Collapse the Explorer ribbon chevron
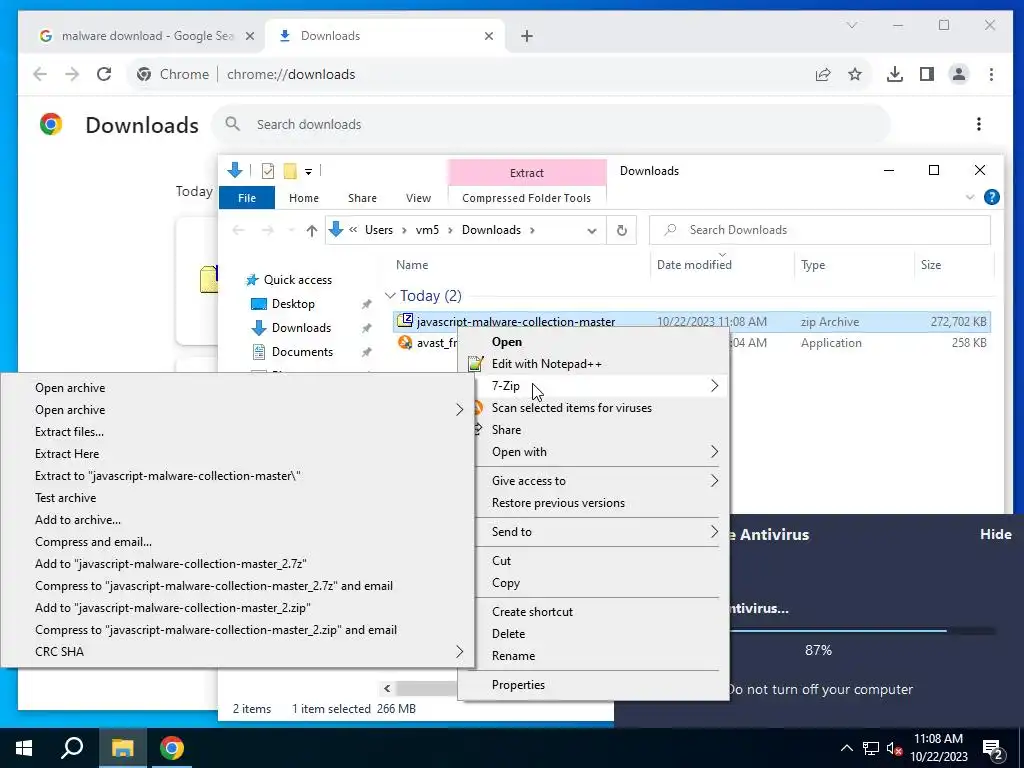Image resolution: width=1024 pixels, height=768 pixels. [x=970, y=197]
